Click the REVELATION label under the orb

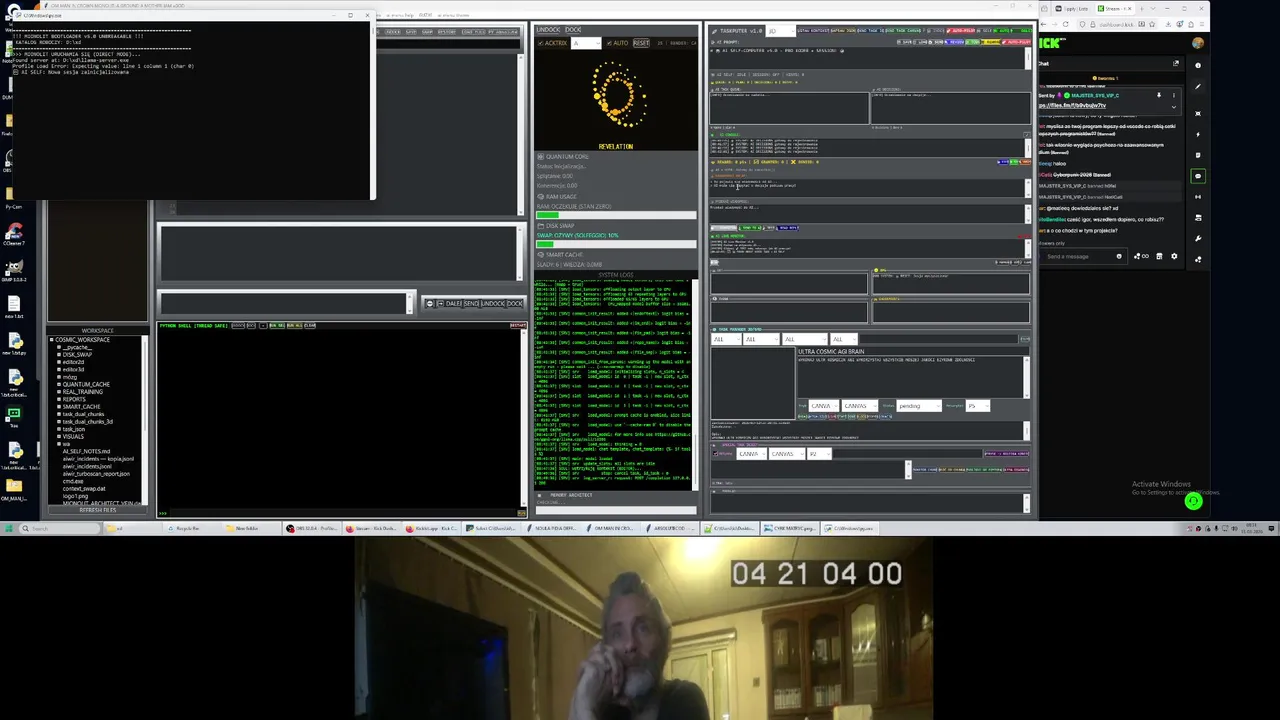point(615,146)
